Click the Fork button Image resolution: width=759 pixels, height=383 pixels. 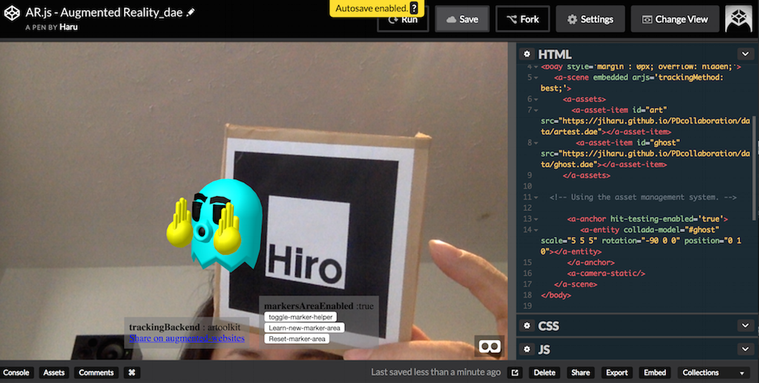pos(523,19)
